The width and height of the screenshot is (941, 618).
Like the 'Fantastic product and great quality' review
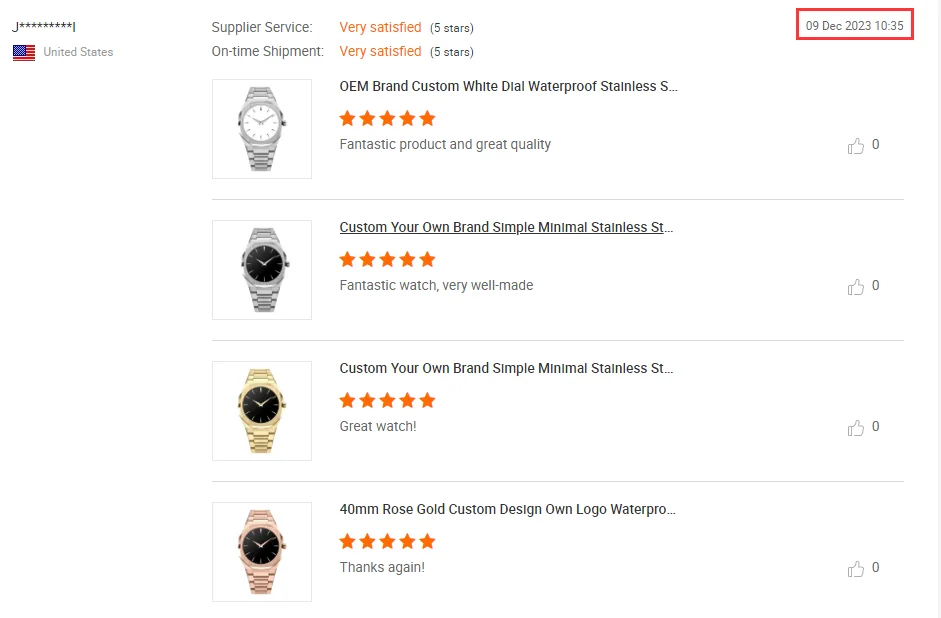856,146
